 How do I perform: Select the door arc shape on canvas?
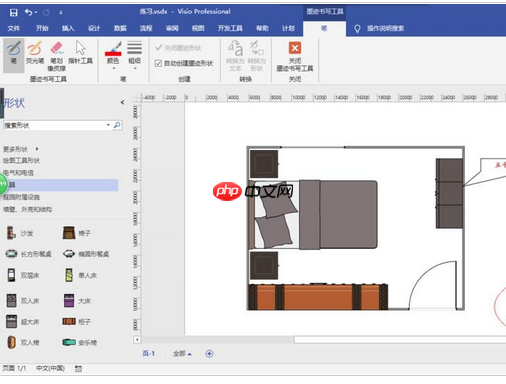[x=433, y=285]
